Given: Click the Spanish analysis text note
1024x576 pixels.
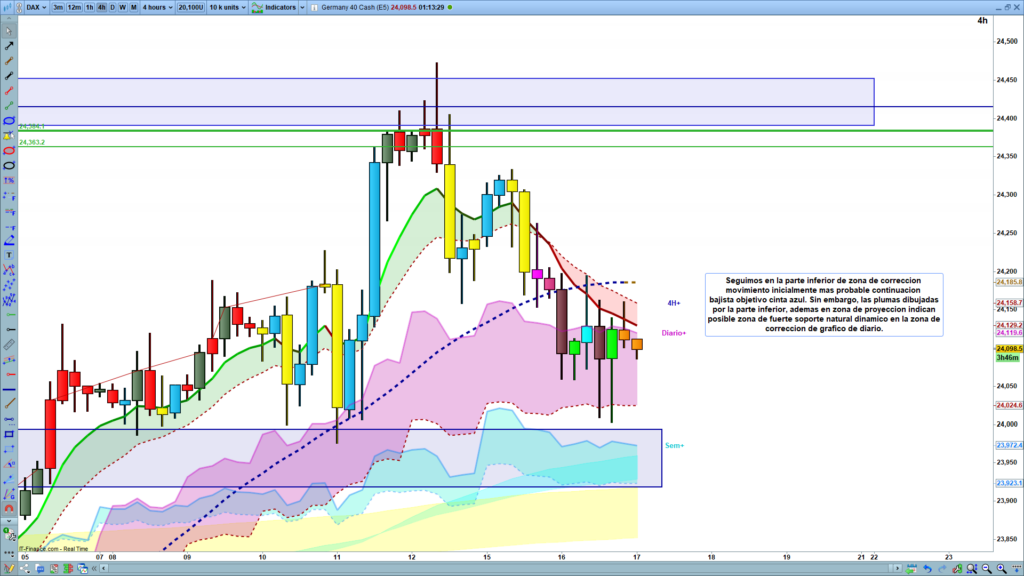Looking at the screenshot, I should [824, 304].
